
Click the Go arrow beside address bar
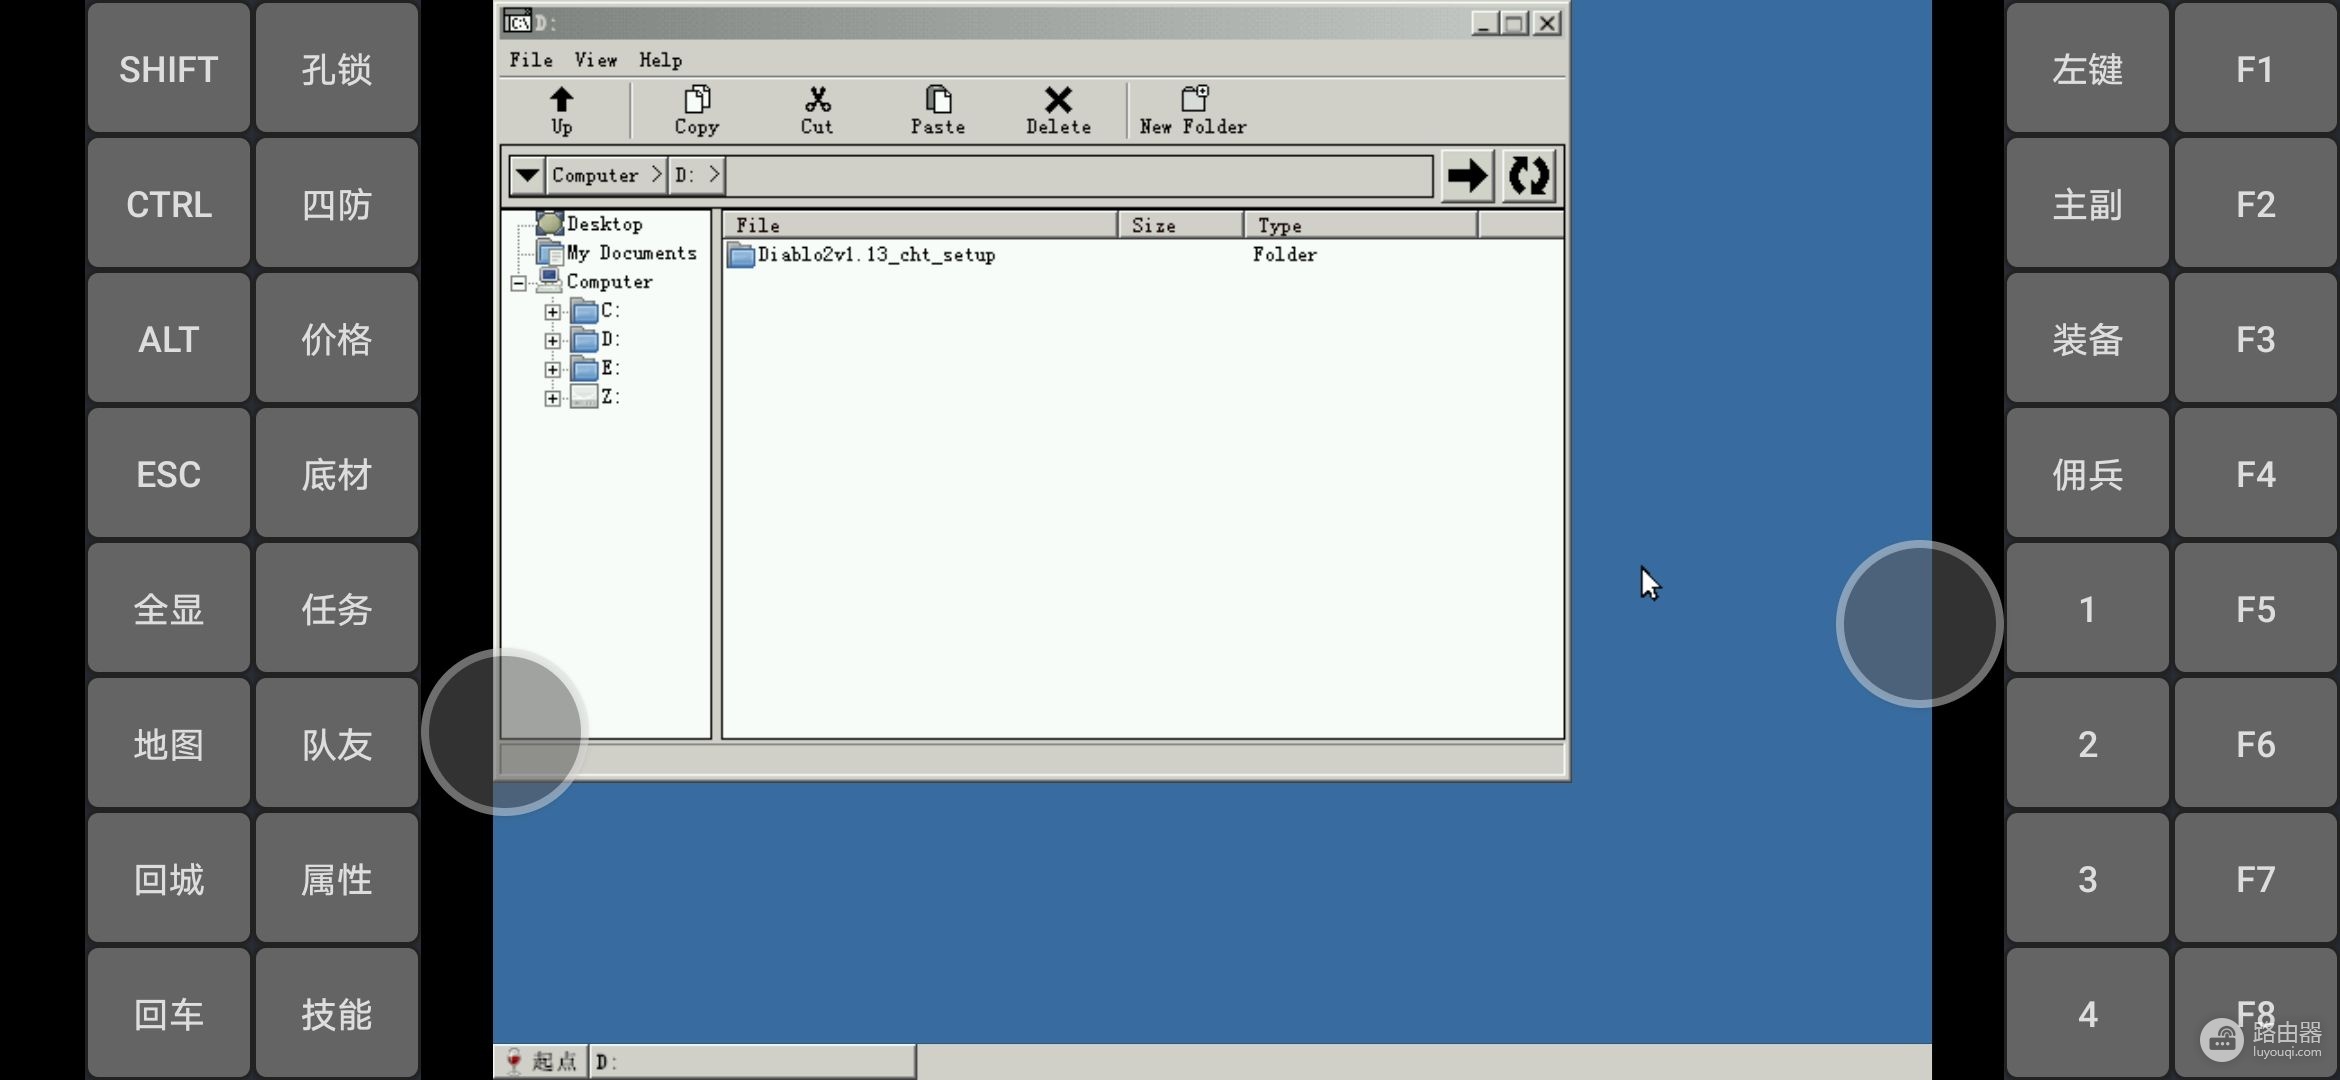[x=1467, y=176]
